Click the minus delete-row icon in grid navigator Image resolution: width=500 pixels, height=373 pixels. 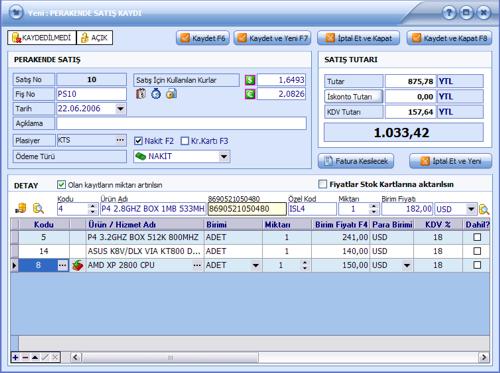(x=25, y=357)
